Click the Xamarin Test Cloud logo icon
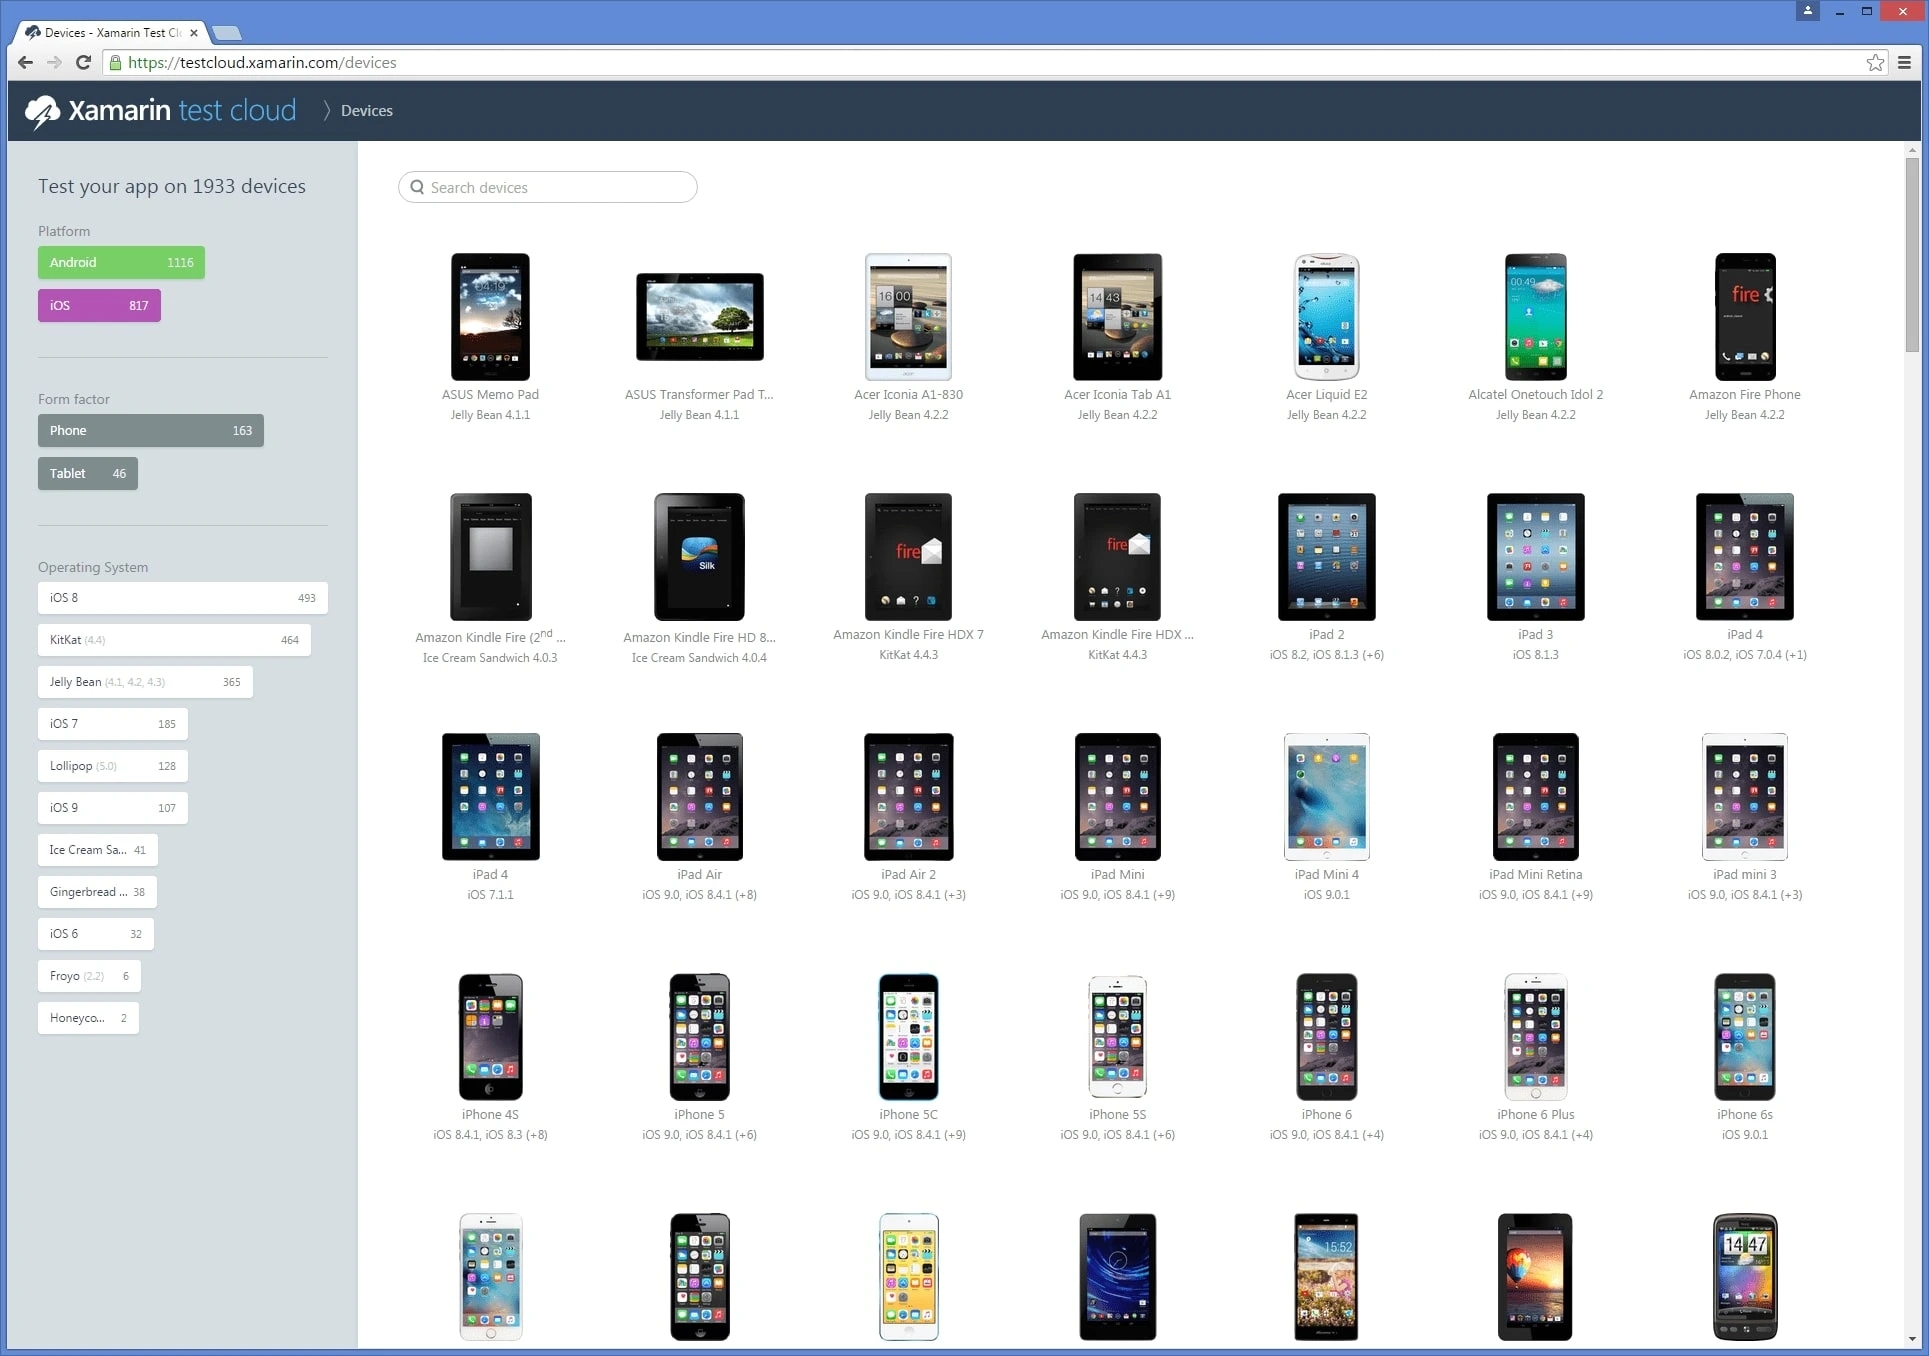The width and height of the screenshot is (1929, 1356). (x=41, y=112)
